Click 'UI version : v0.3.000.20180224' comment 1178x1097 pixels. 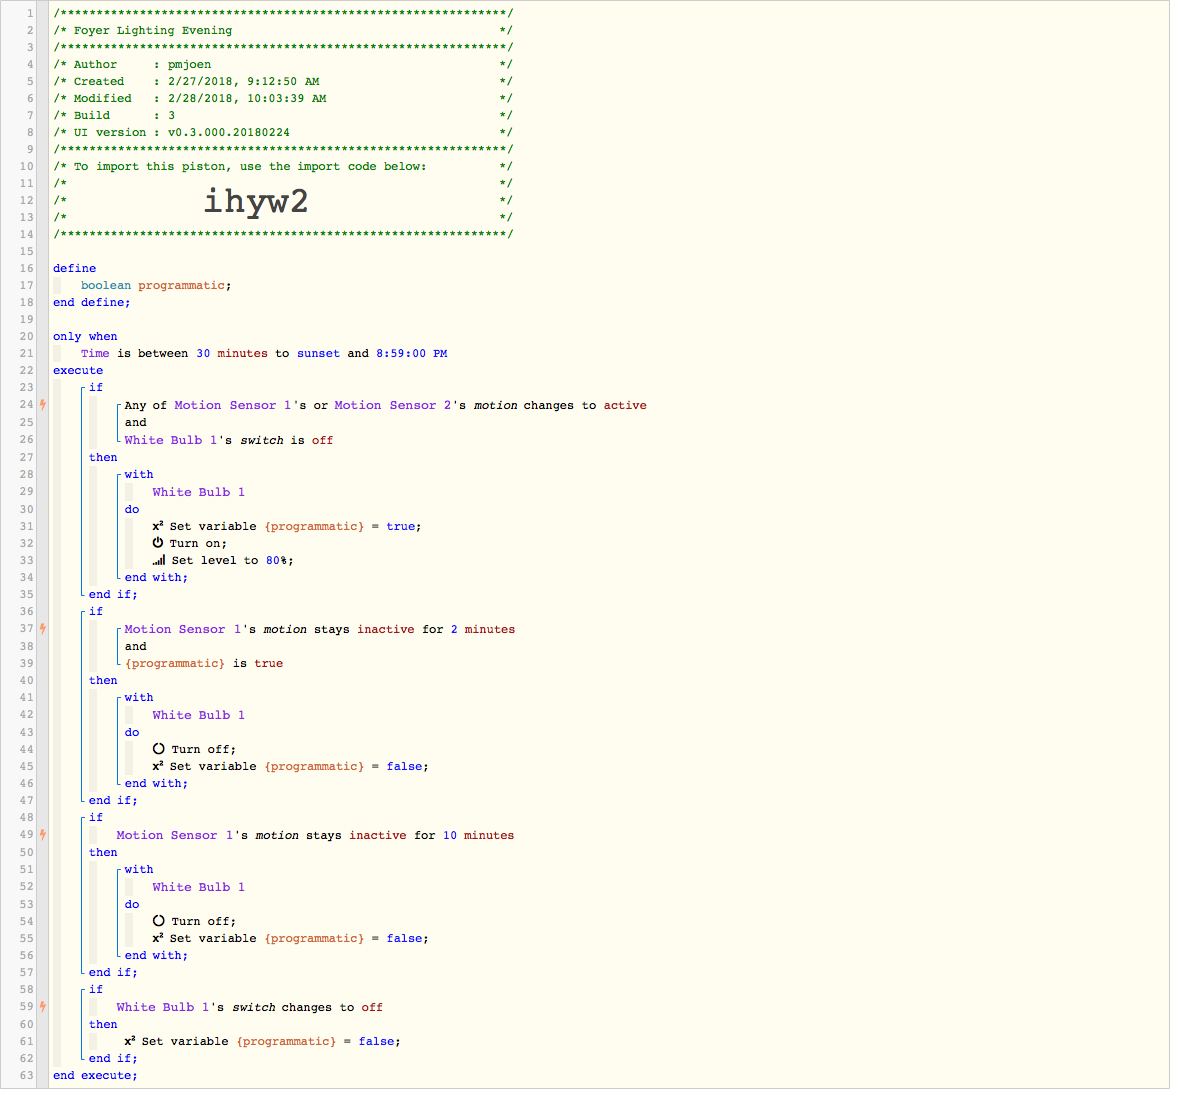pos(182,132)
